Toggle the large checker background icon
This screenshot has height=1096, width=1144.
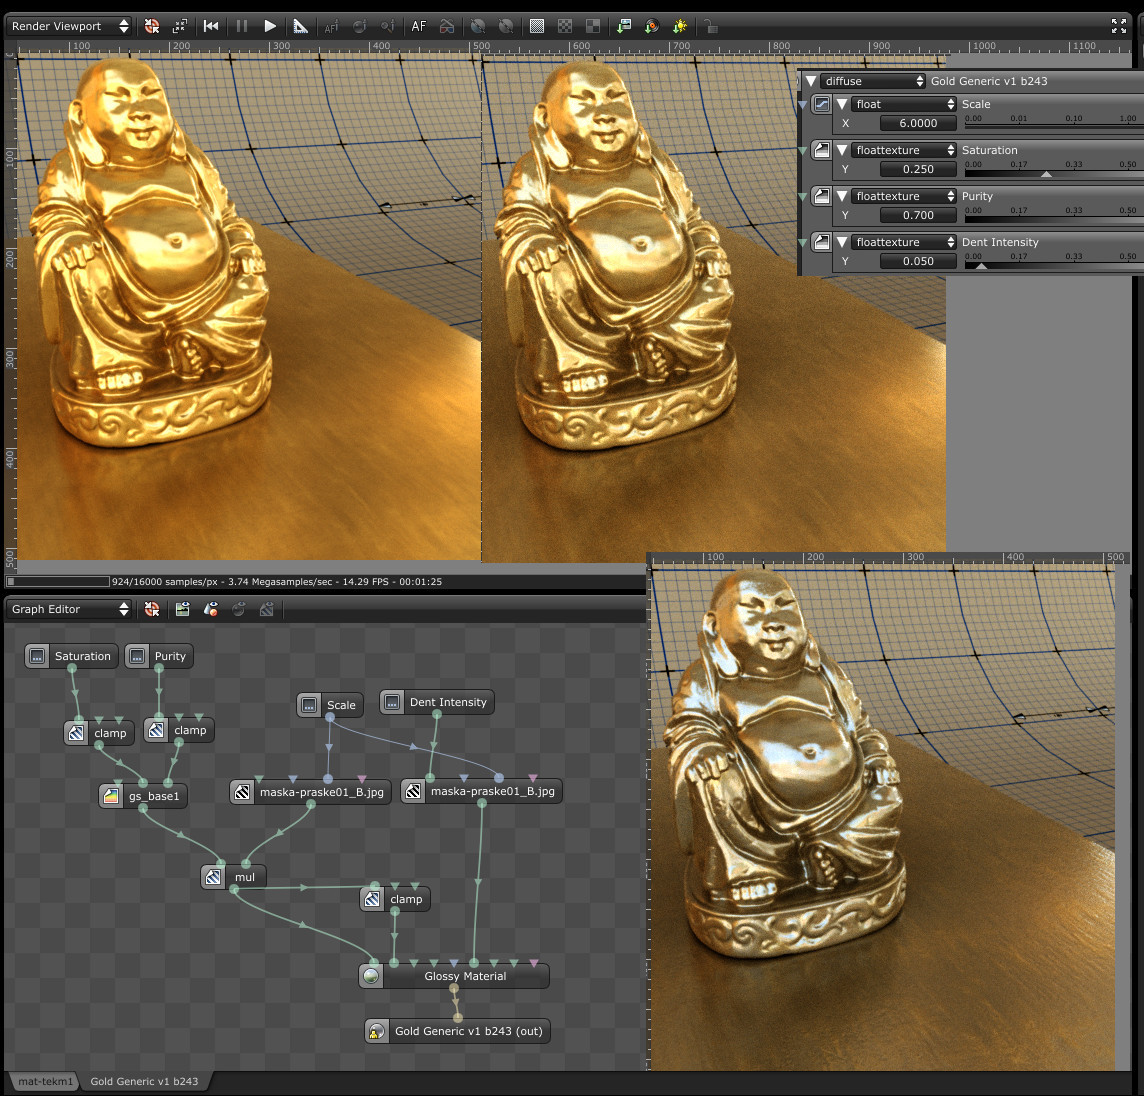(x=593, y=26)
